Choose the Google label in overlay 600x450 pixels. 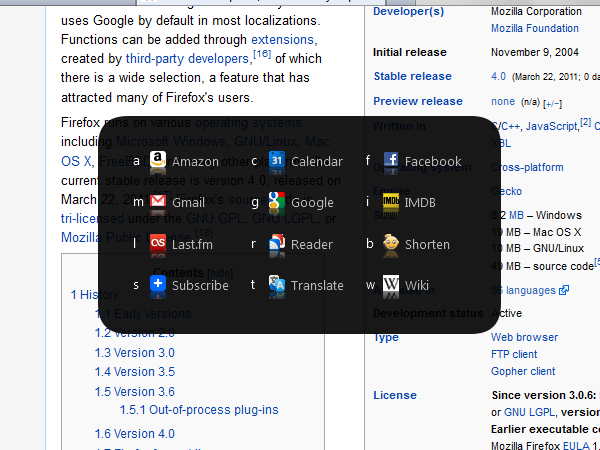pyautogui.click(x=312, y=203)
